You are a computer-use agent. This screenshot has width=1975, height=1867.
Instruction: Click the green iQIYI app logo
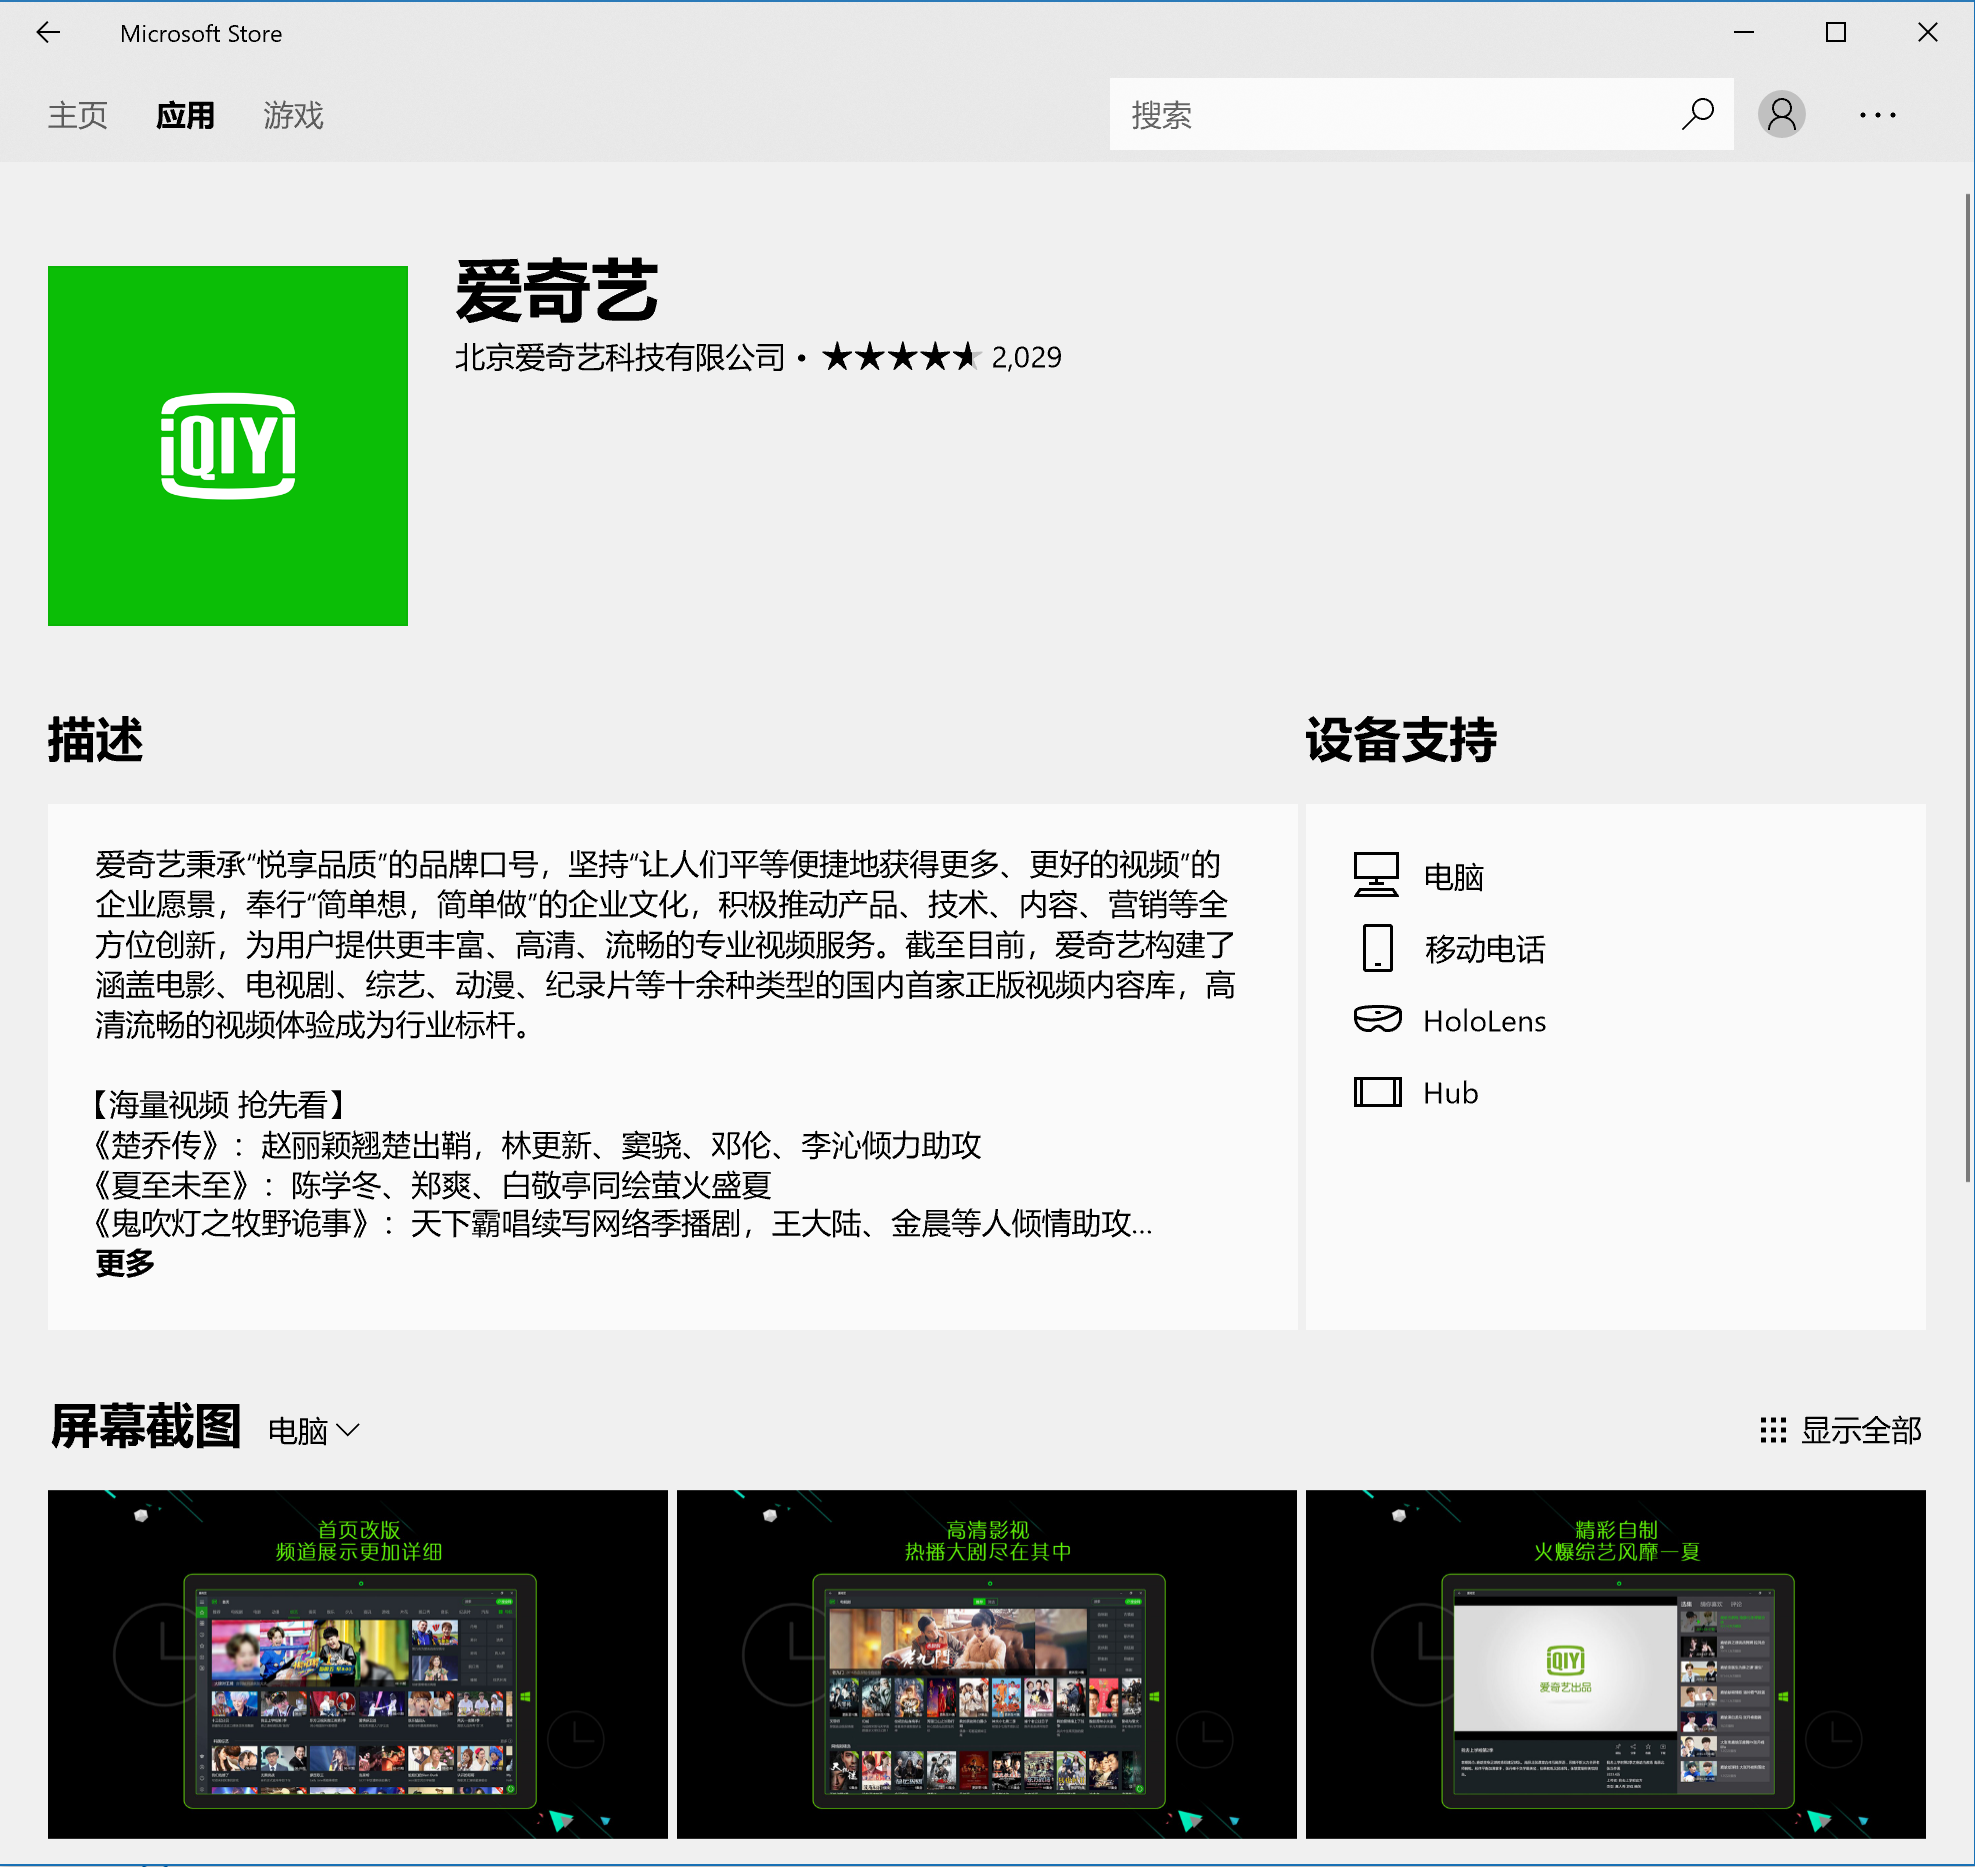[228, 446]
